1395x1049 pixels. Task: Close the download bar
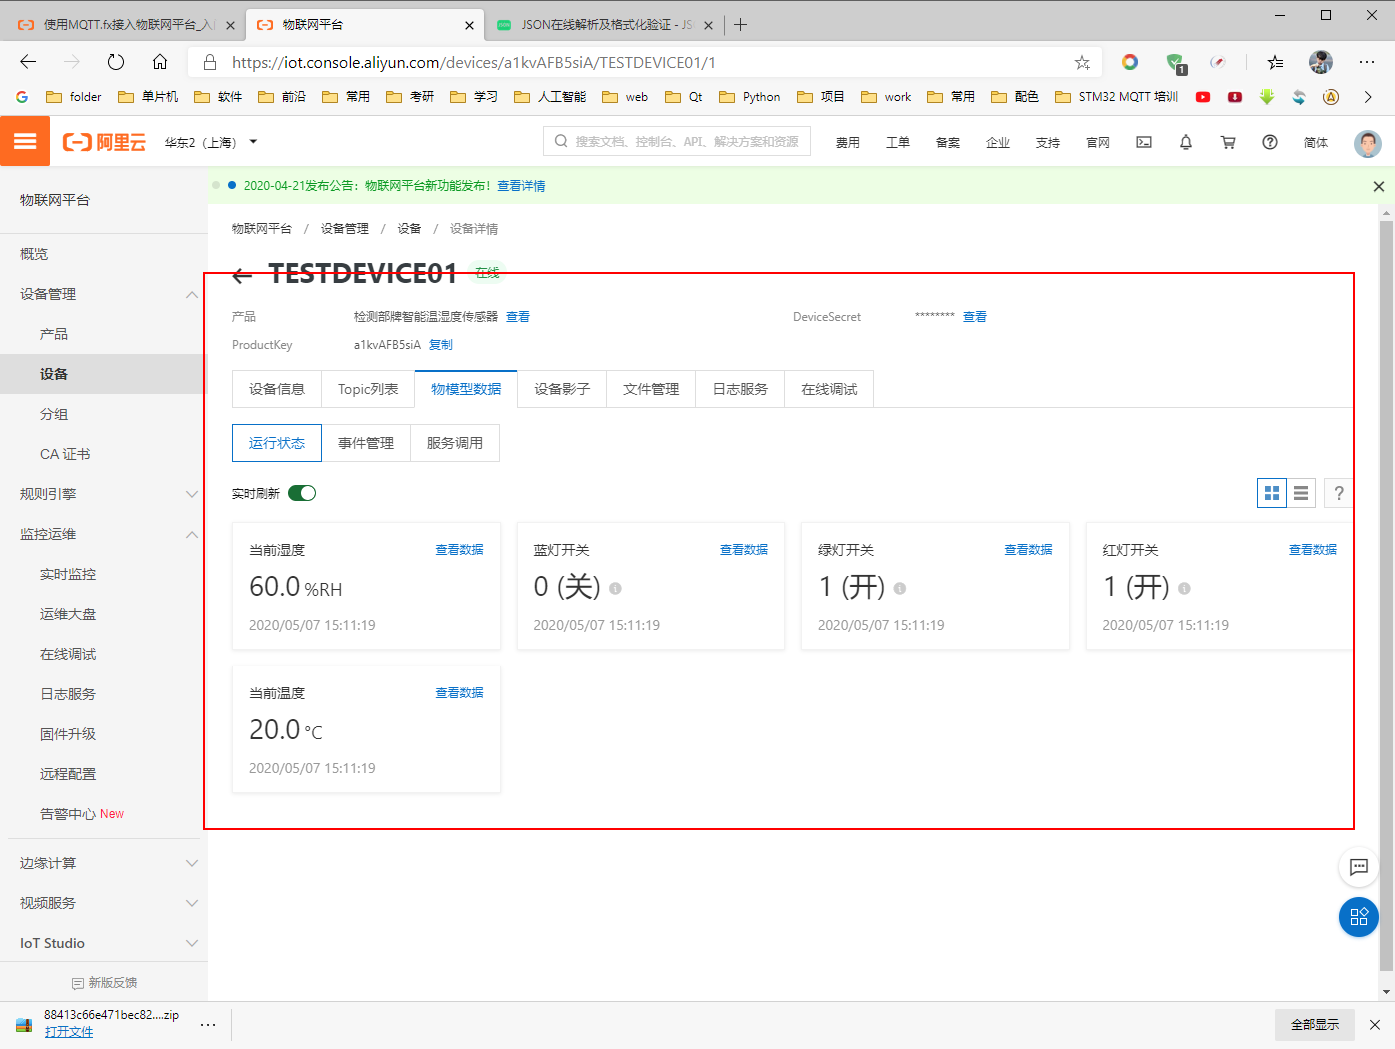(1375, 1025)
